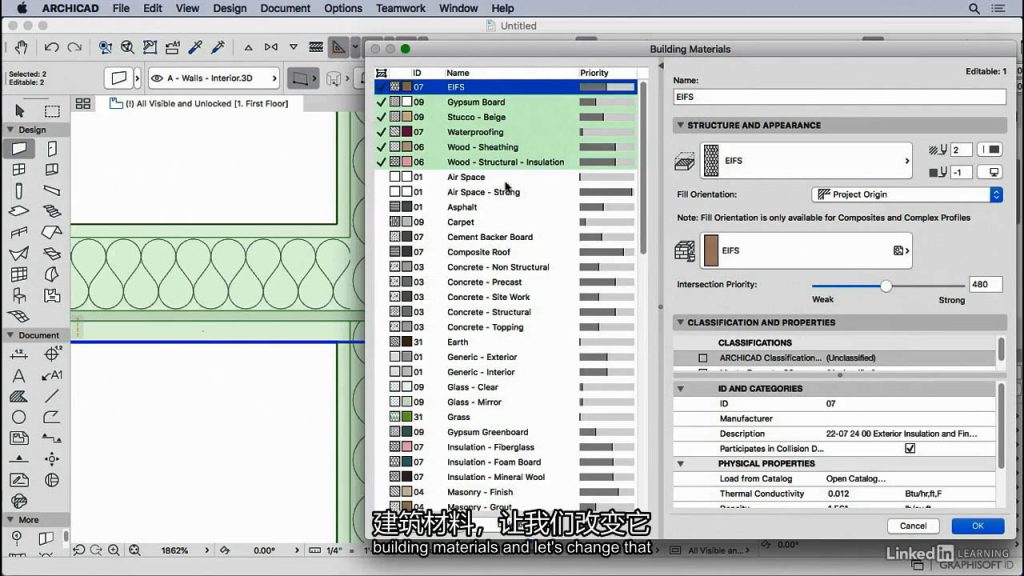The image size is (1024, 576).
Task: Open the Document menu
Action: (285, 8)
